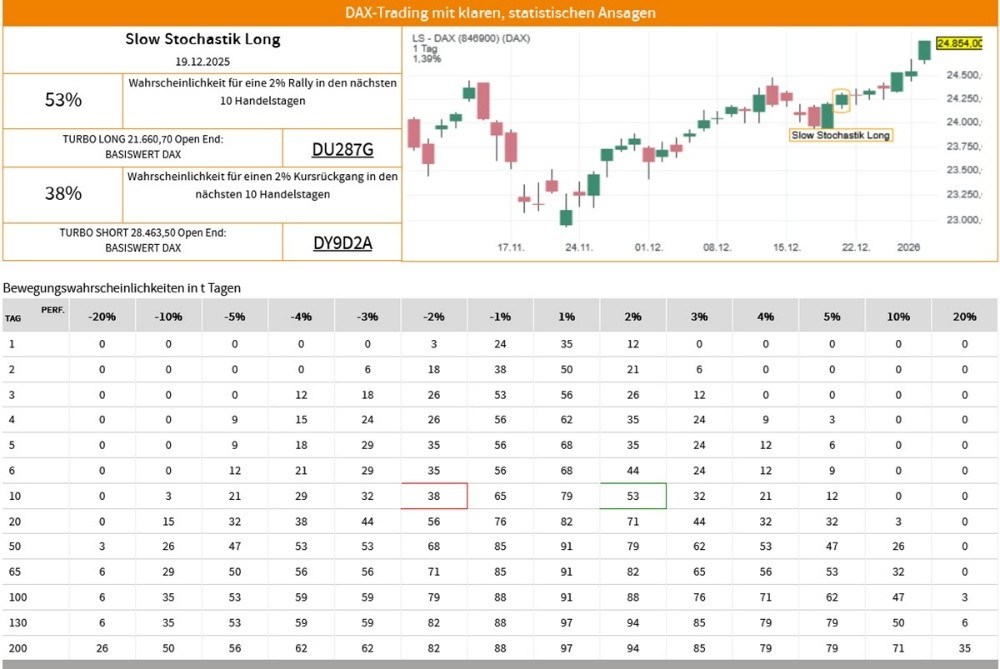Select the row label 200 in table
The height and width of the screenshot is (669, 1000).
click(x=14, y=650)
